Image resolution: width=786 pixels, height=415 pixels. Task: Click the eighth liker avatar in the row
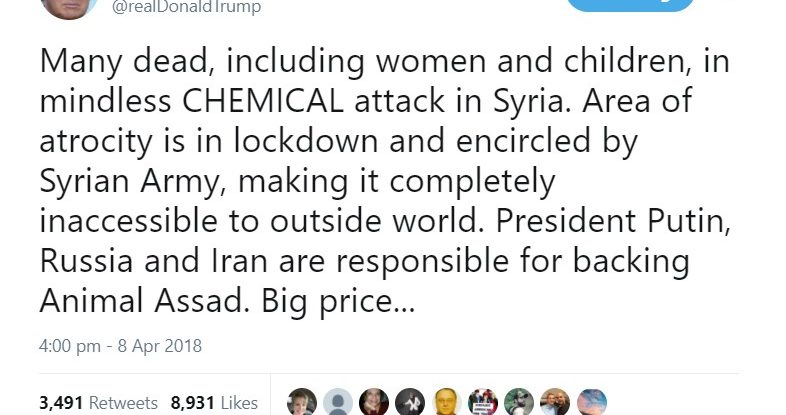coord(554,402)
